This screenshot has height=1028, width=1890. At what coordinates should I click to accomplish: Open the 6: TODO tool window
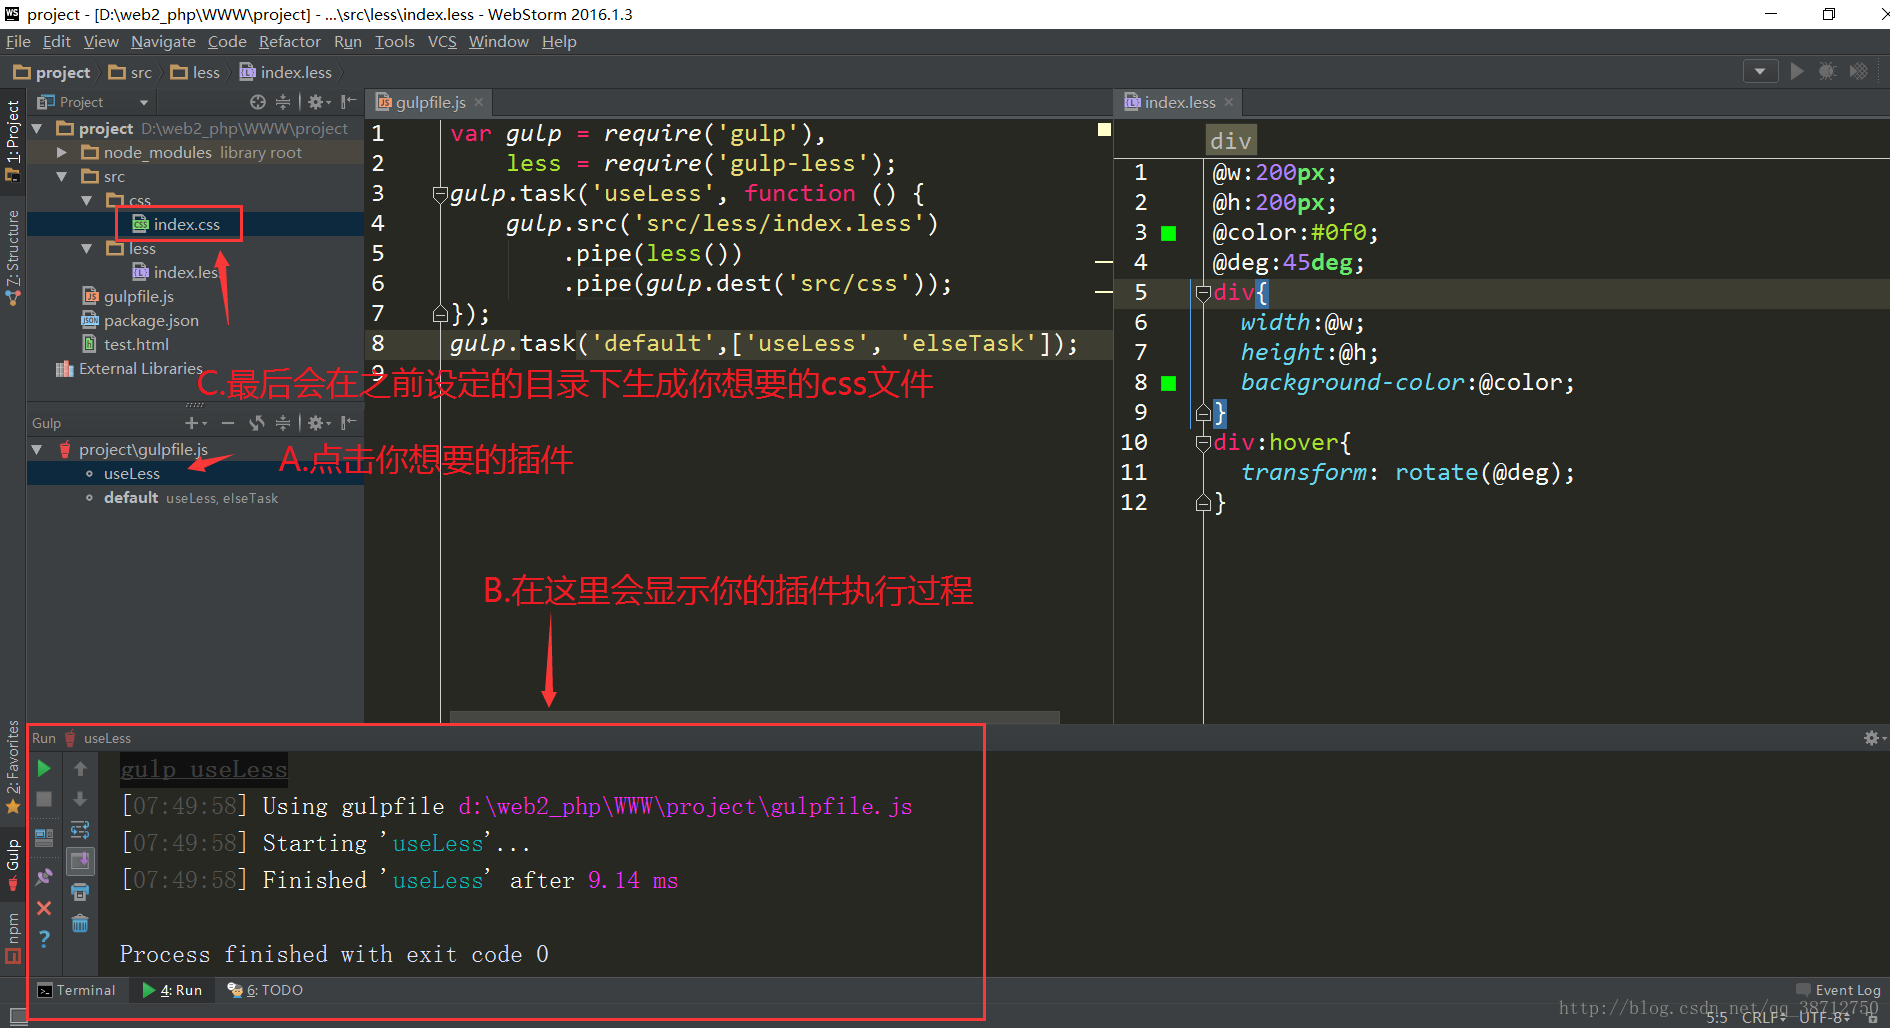(265, 990)
